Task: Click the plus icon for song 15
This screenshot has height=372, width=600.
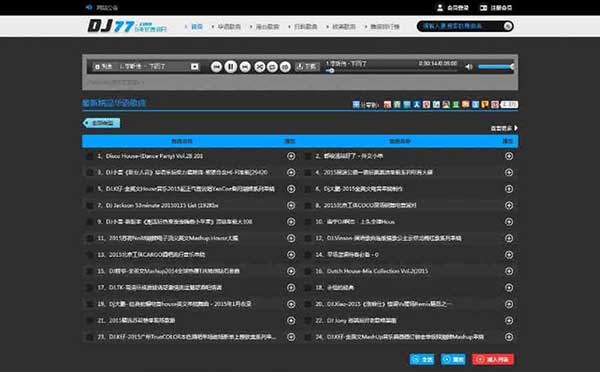Action: pyautogui.click(x=291, y=271)
